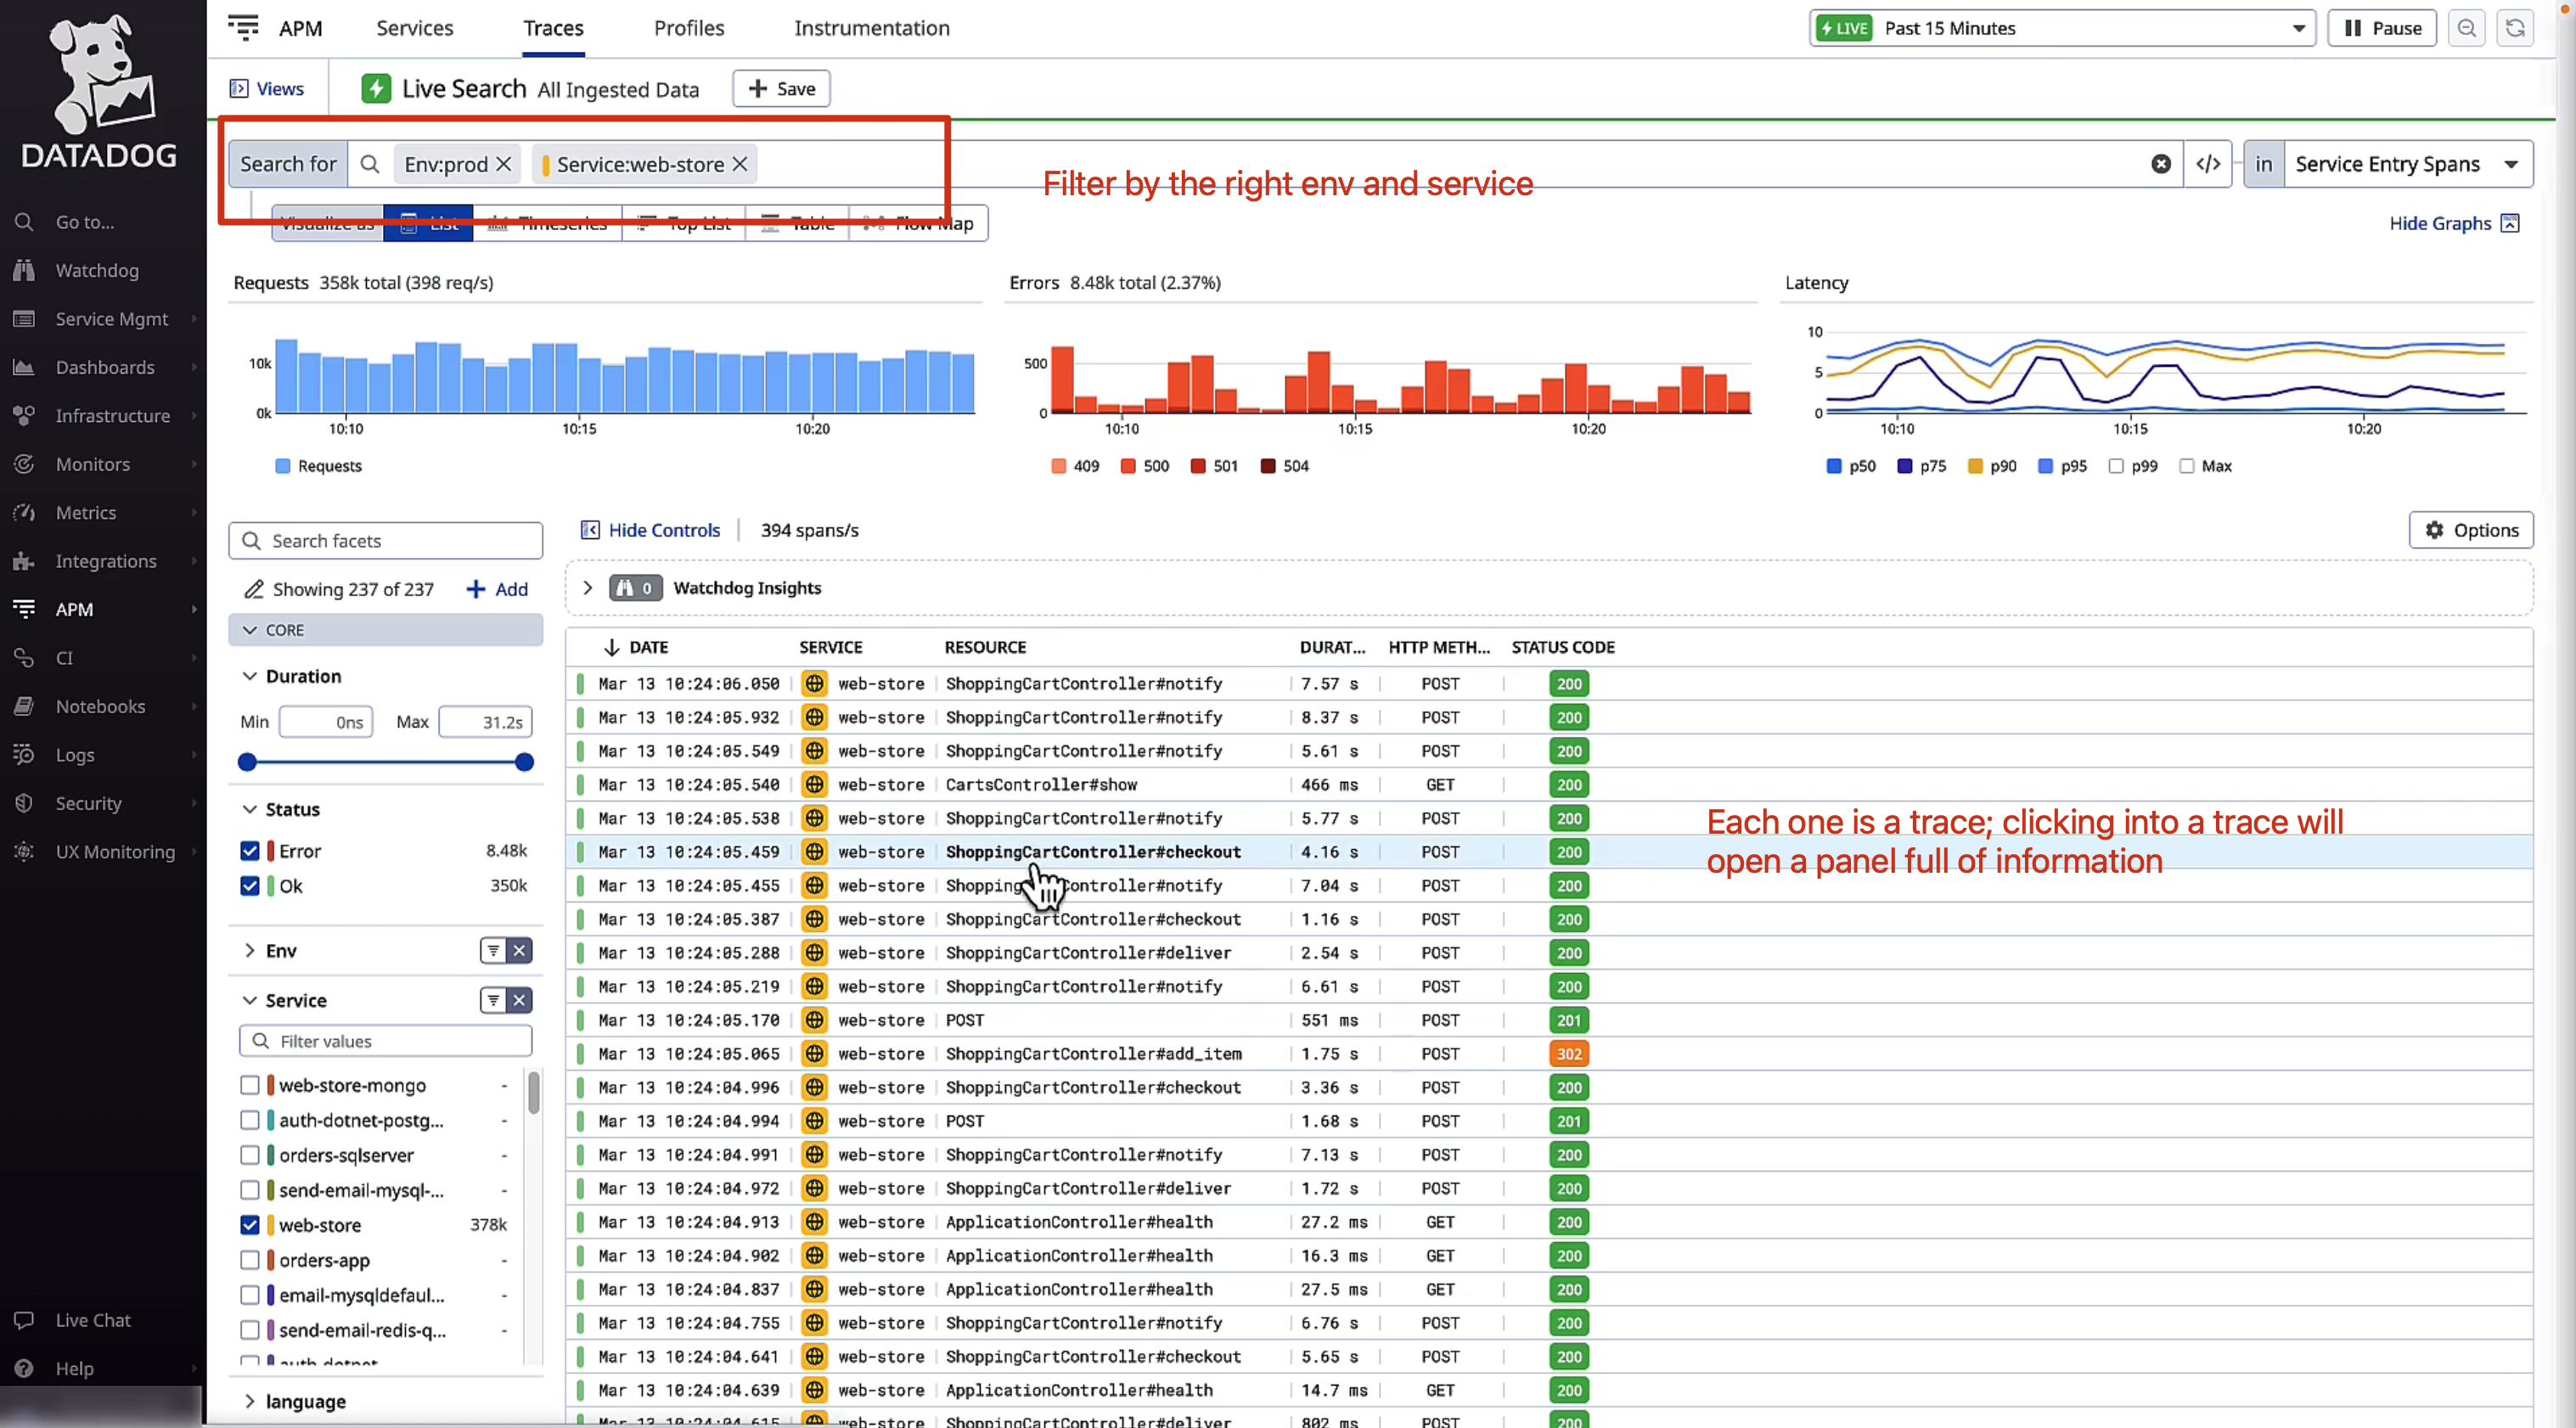This screenshot has width=2576, height=1428.
Task: Click the Options gear button
Action: pos(2470,530)
